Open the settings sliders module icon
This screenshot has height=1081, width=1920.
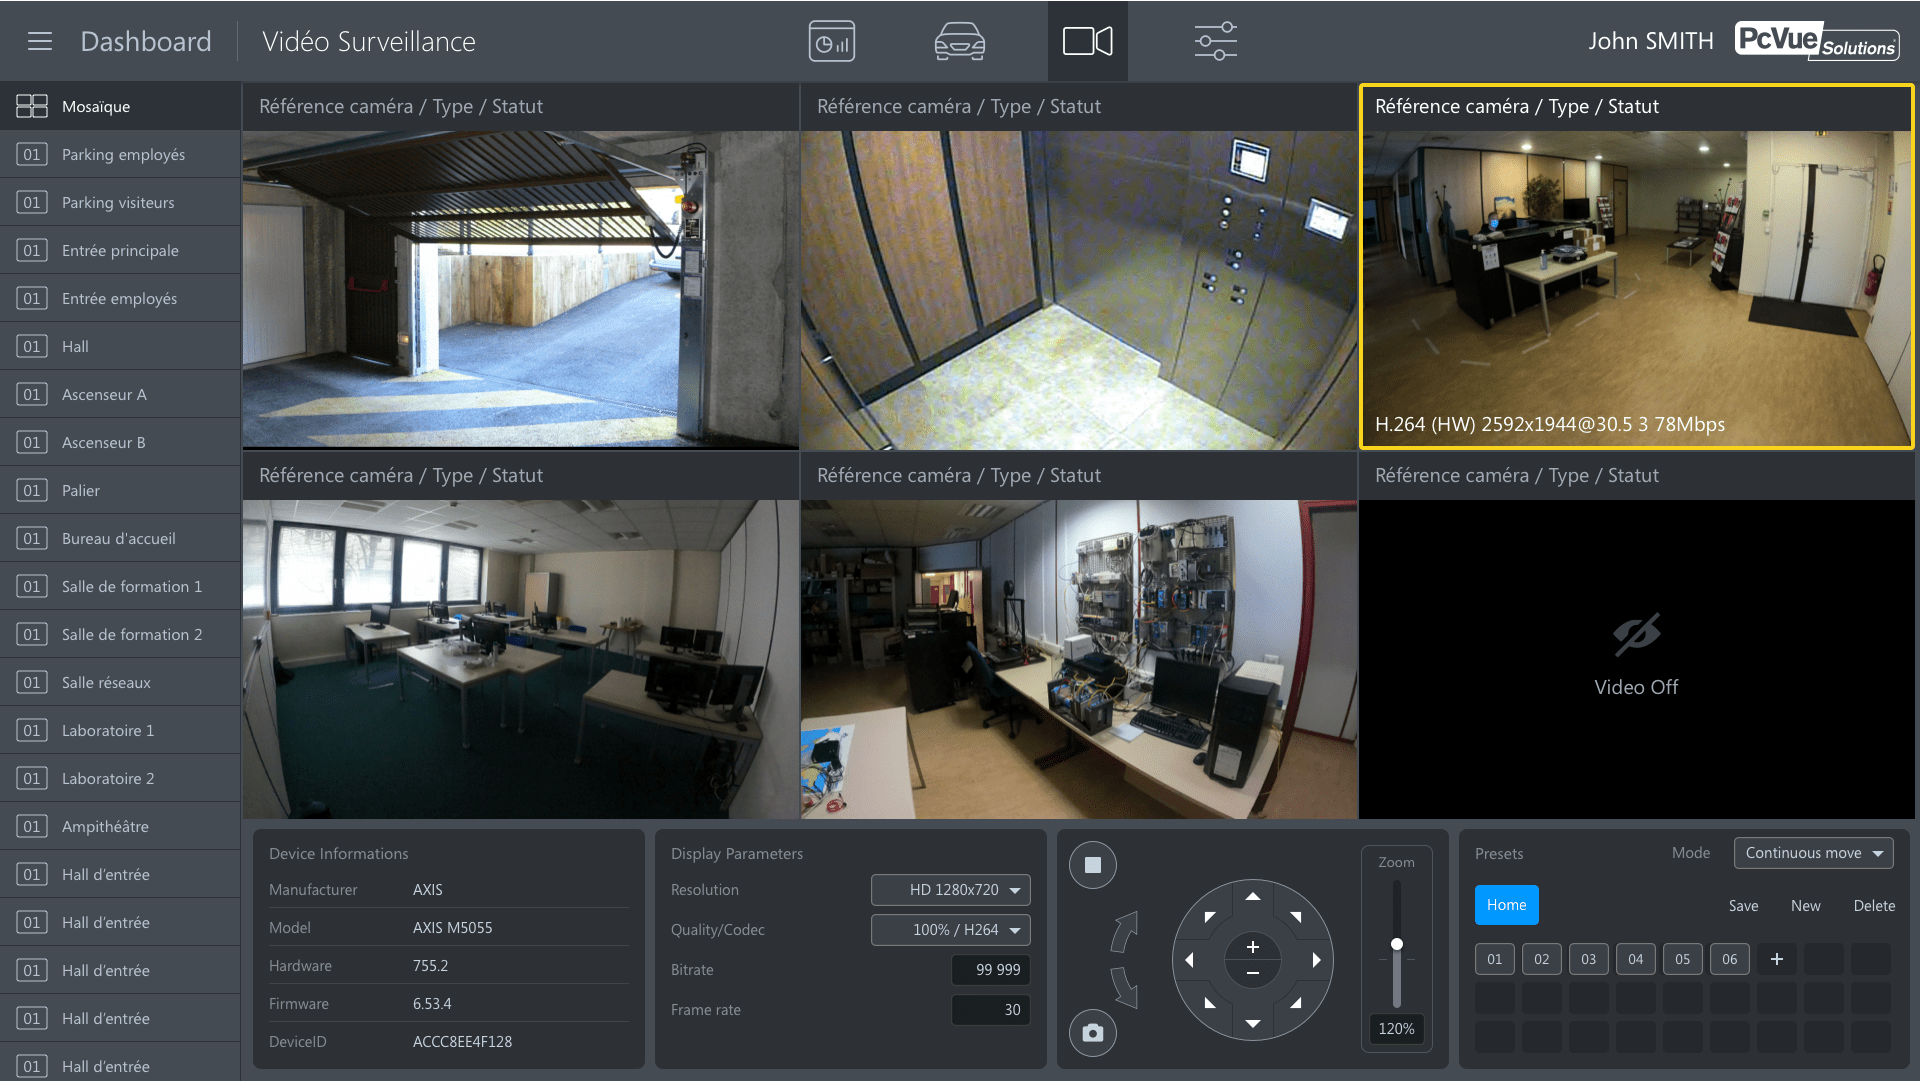1215,41
